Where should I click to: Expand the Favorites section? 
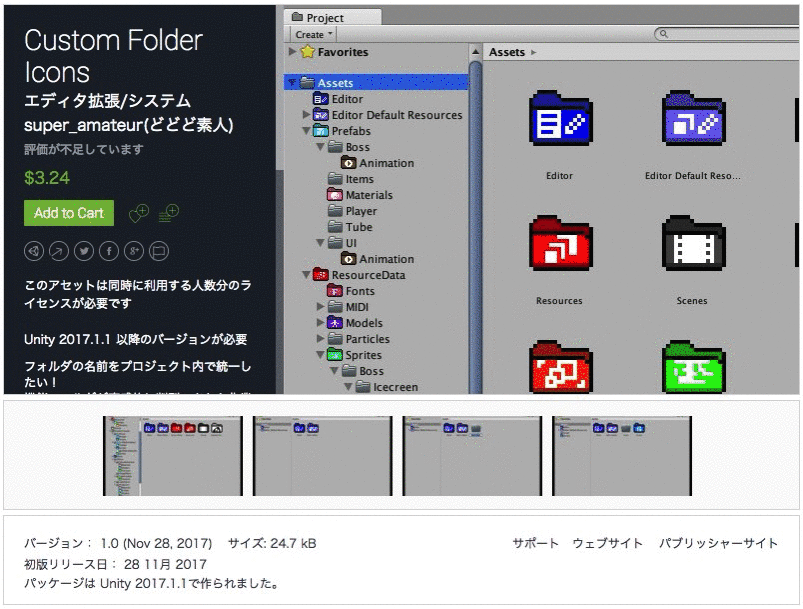click(290, 51)
